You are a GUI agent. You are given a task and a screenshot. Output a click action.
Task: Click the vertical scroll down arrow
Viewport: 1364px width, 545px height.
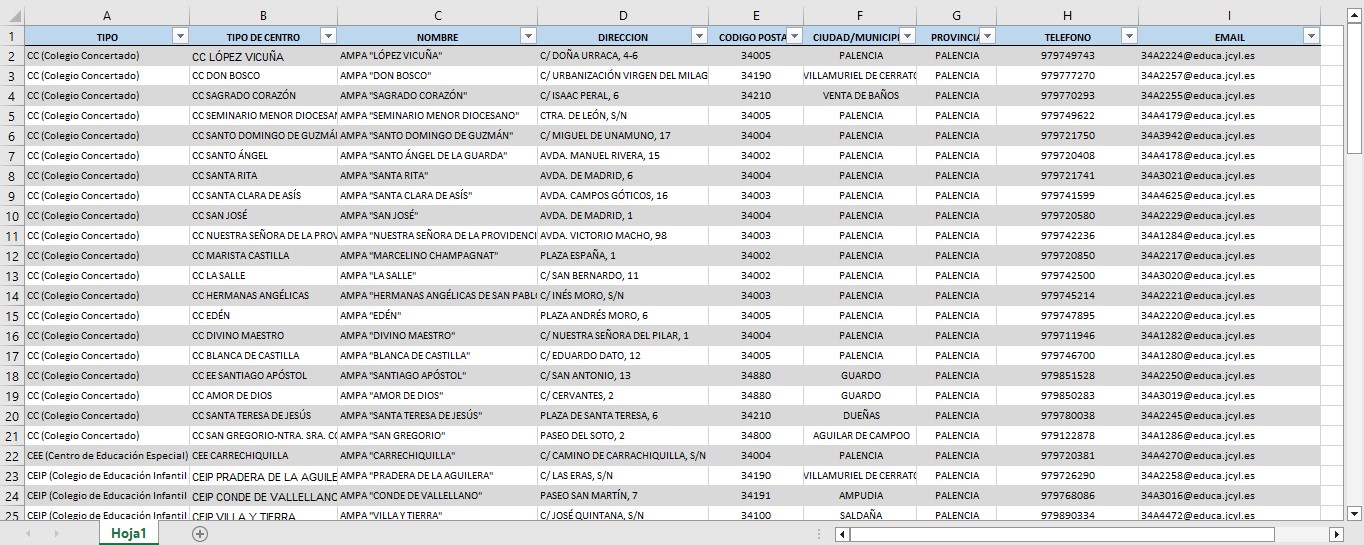click(x=1354, y=513)
